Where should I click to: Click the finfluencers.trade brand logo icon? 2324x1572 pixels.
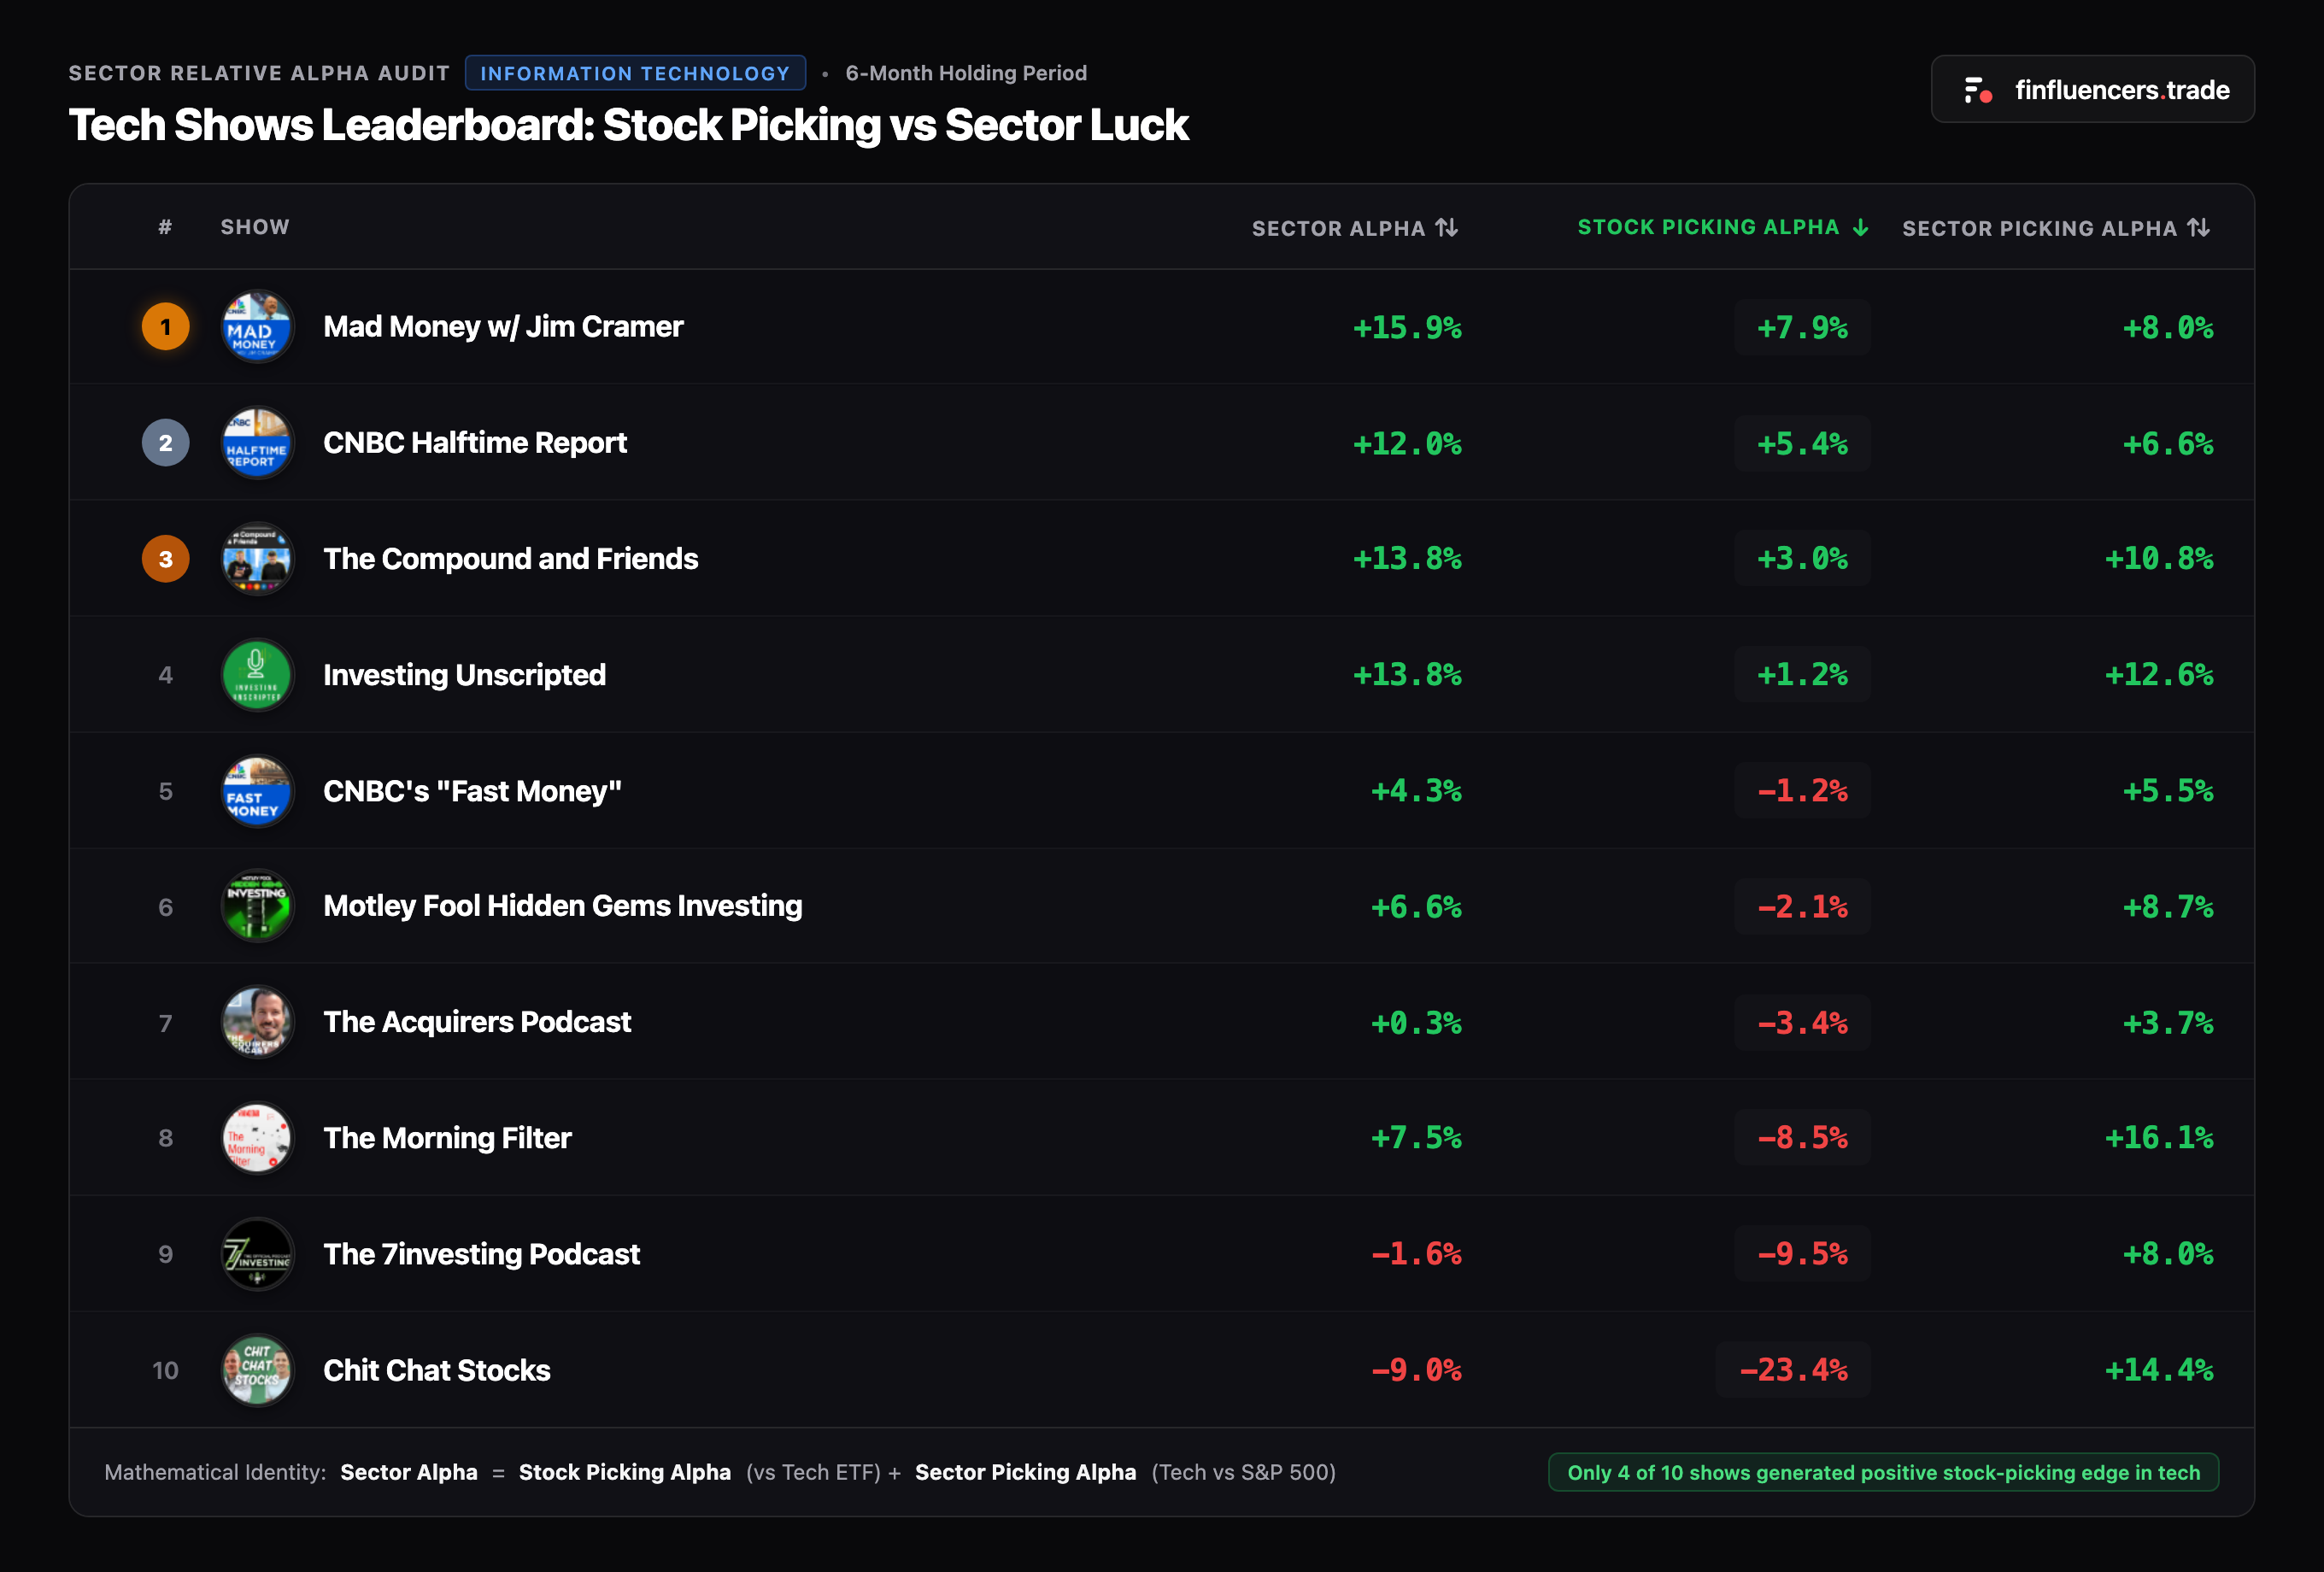coord(1977,90)
